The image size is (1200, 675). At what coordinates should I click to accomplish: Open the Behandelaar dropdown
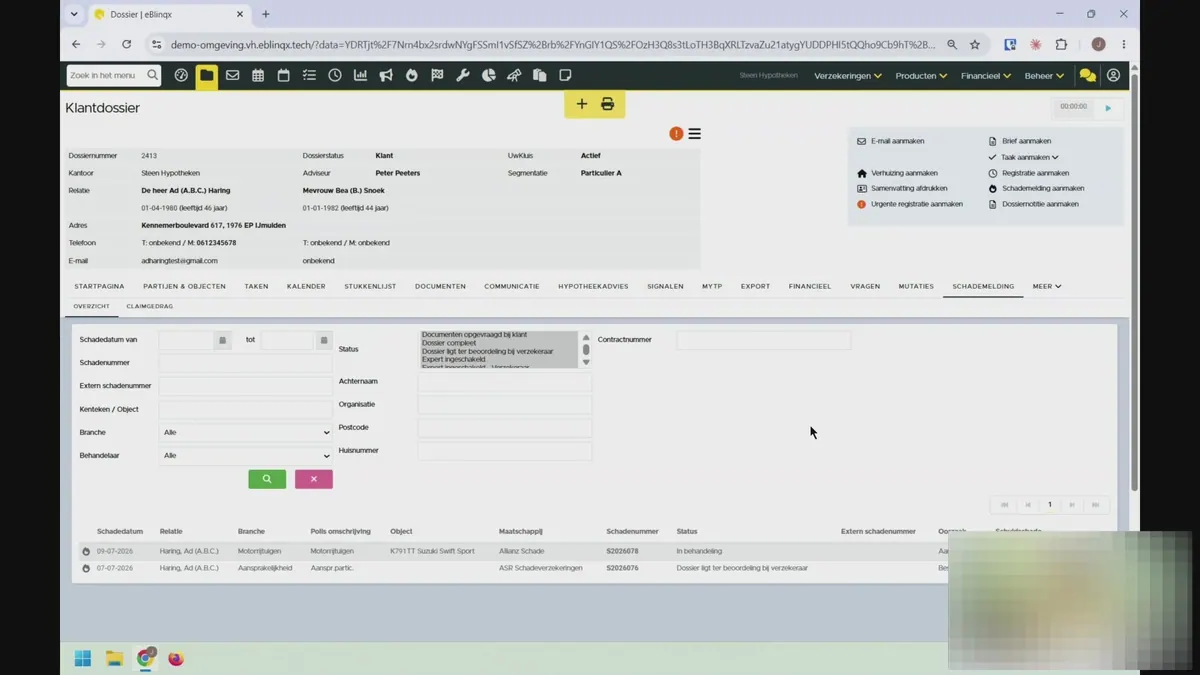click(246, 456)
